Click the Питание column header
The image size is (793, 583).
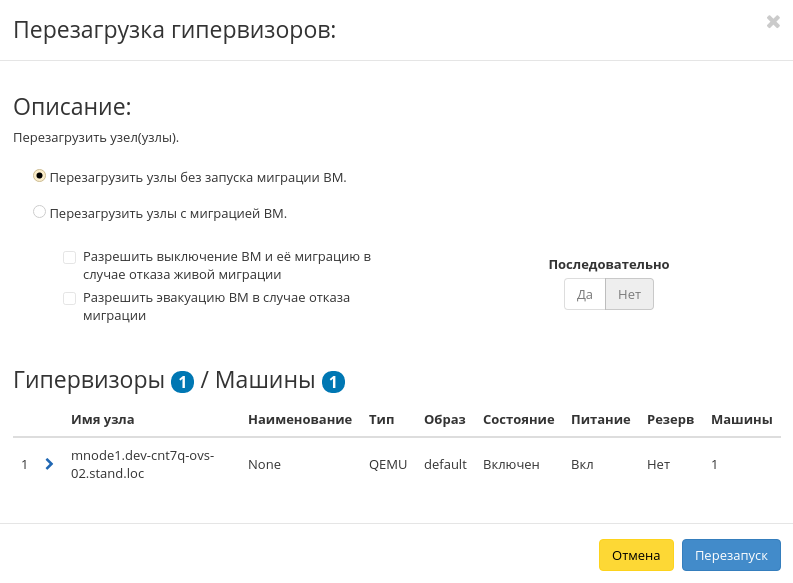point(600,419)
